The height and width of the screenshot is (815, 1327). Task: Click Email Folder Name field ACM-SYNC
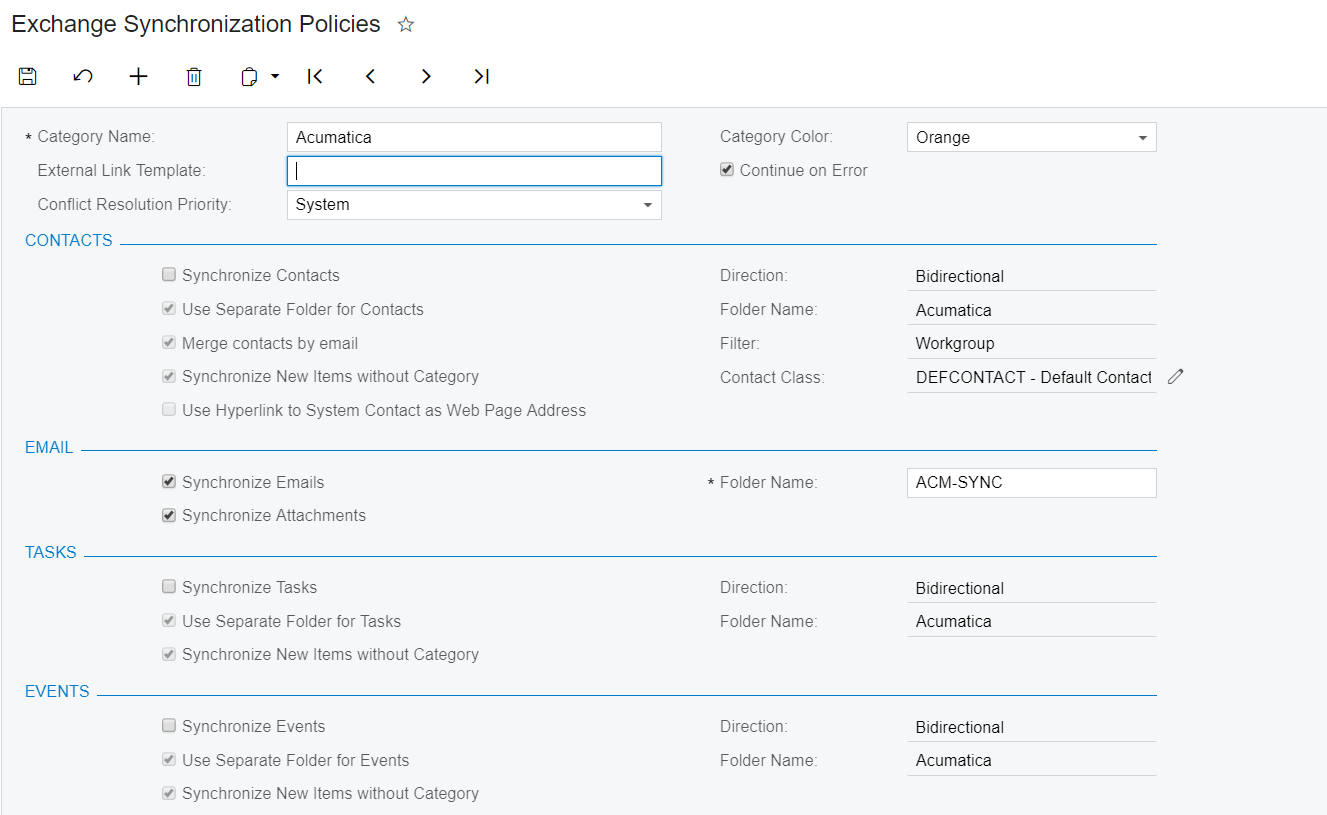tap(1031, 483)
